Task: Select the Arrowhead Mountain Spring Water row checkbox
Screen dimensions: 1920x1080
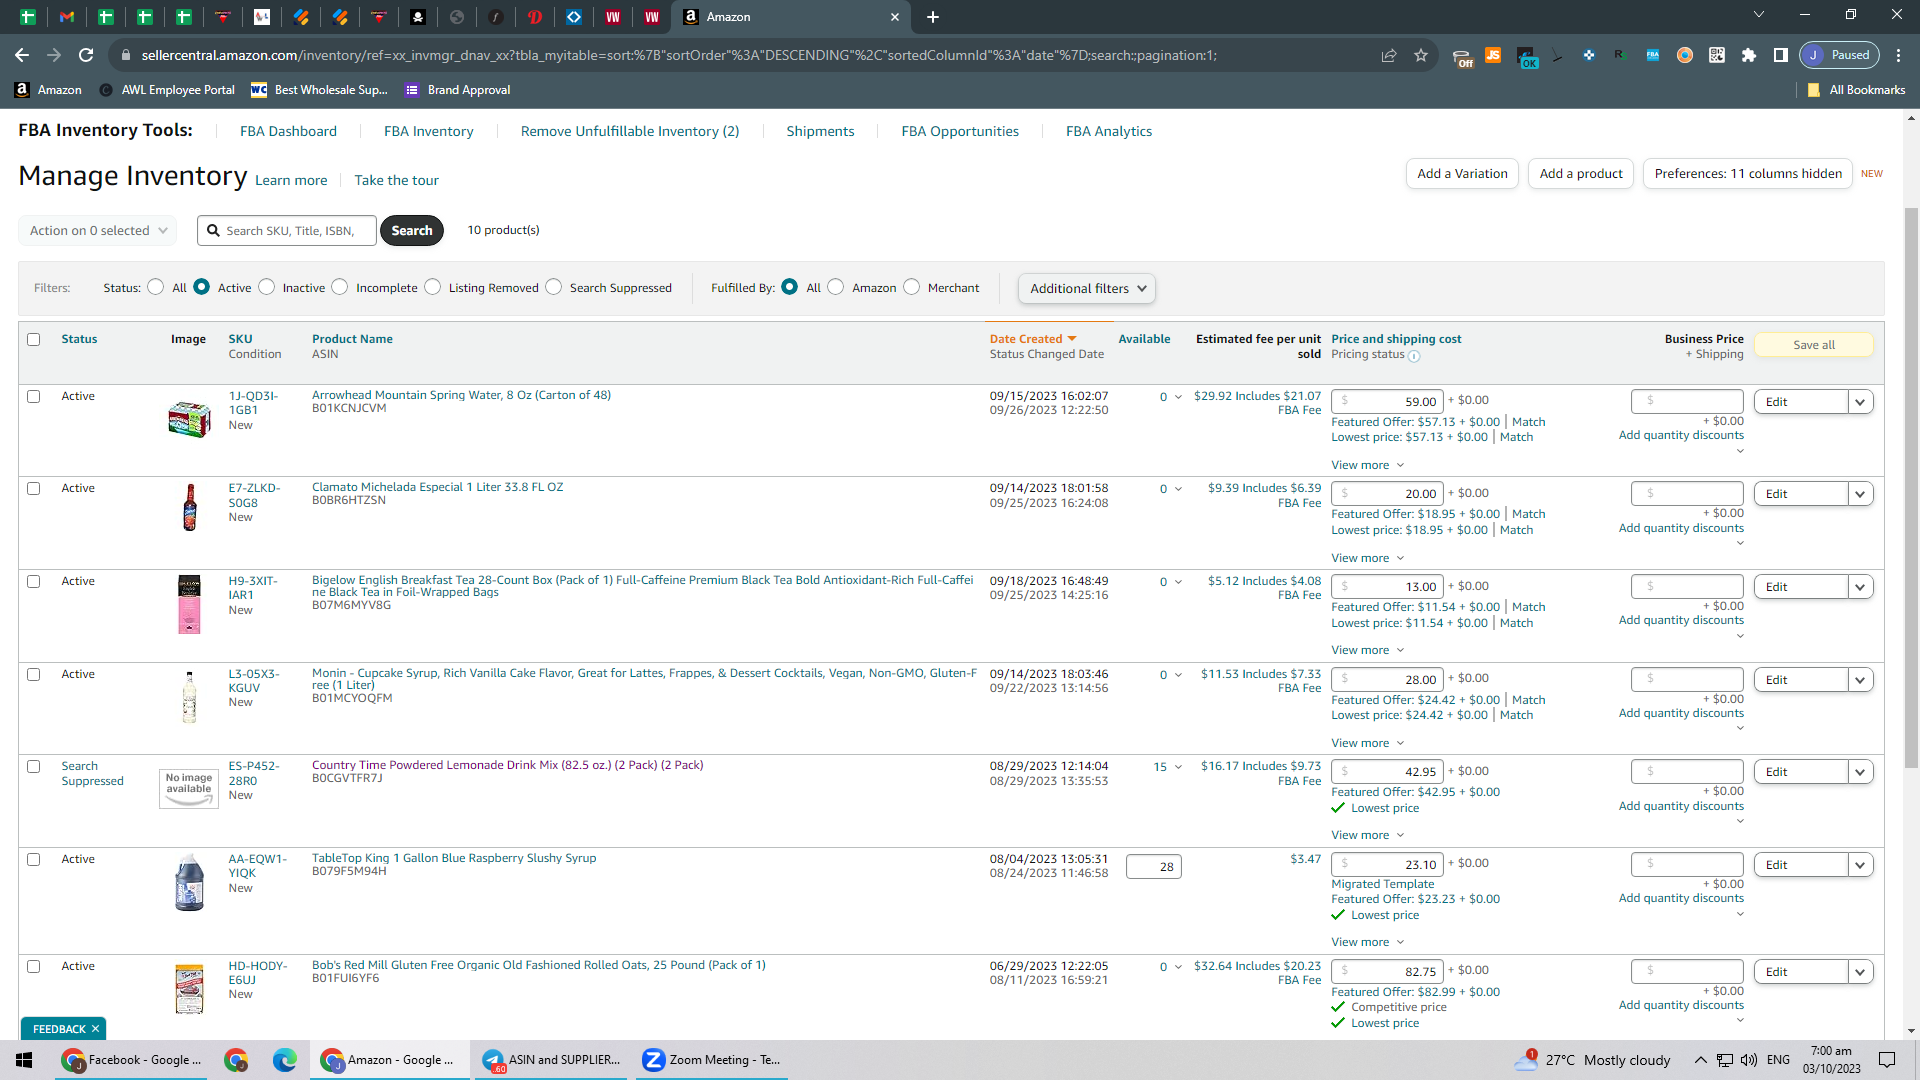Action: click(x=34, y=397)
